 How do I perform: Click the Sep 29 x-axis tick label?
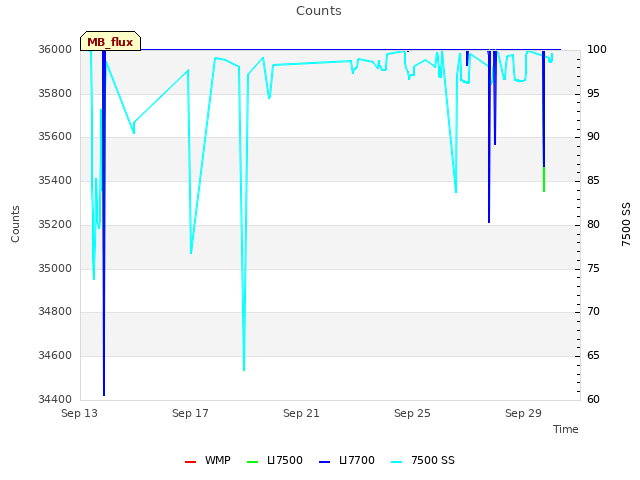(x=523, y=413)
